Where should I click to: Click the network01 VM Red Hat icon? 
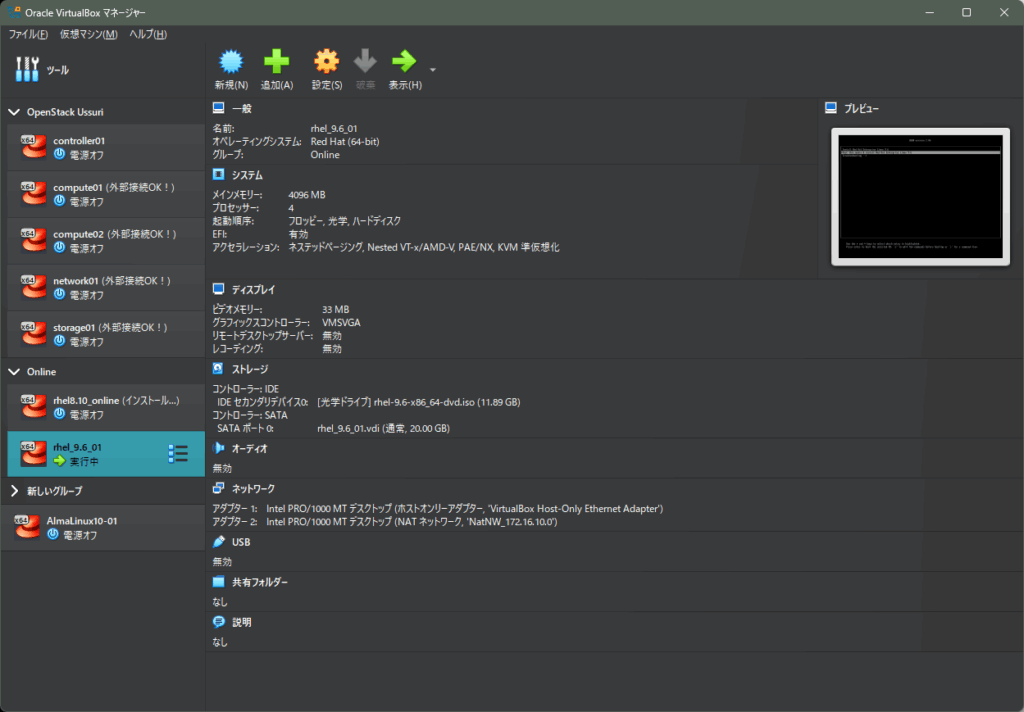33,287
